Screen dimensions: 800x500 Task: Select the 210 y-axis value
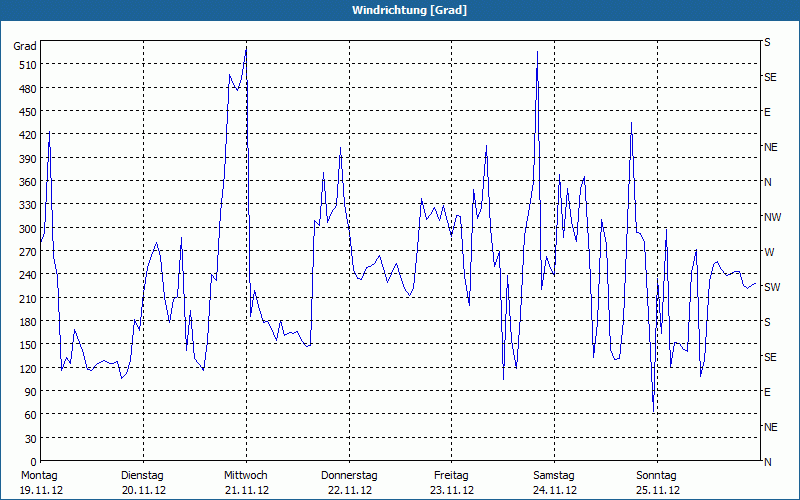point(28,298)
